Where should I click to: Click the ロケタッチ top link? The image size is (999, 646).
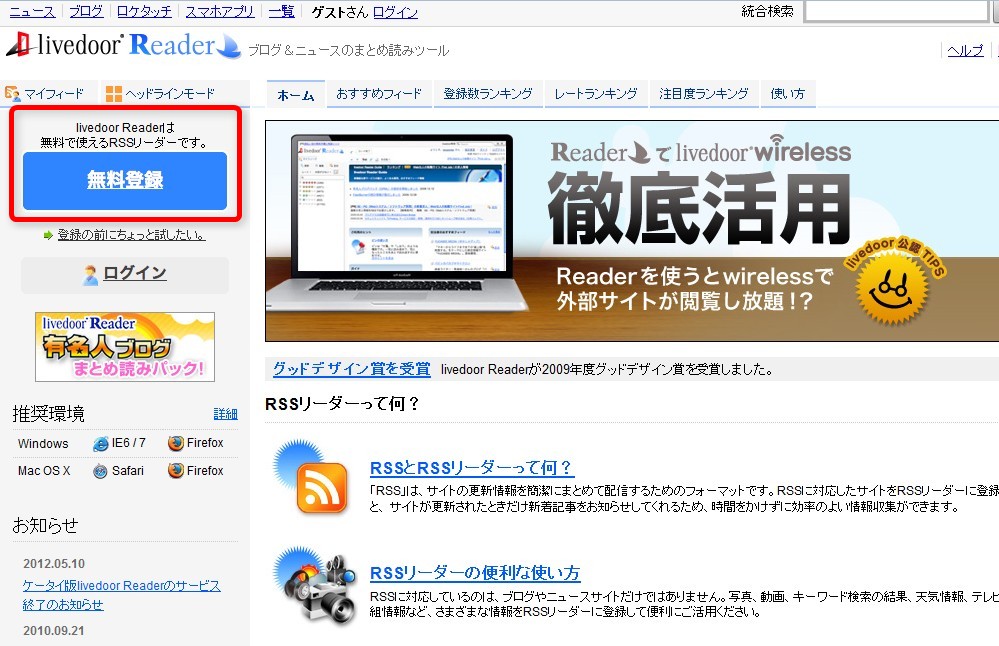[144, 11]
